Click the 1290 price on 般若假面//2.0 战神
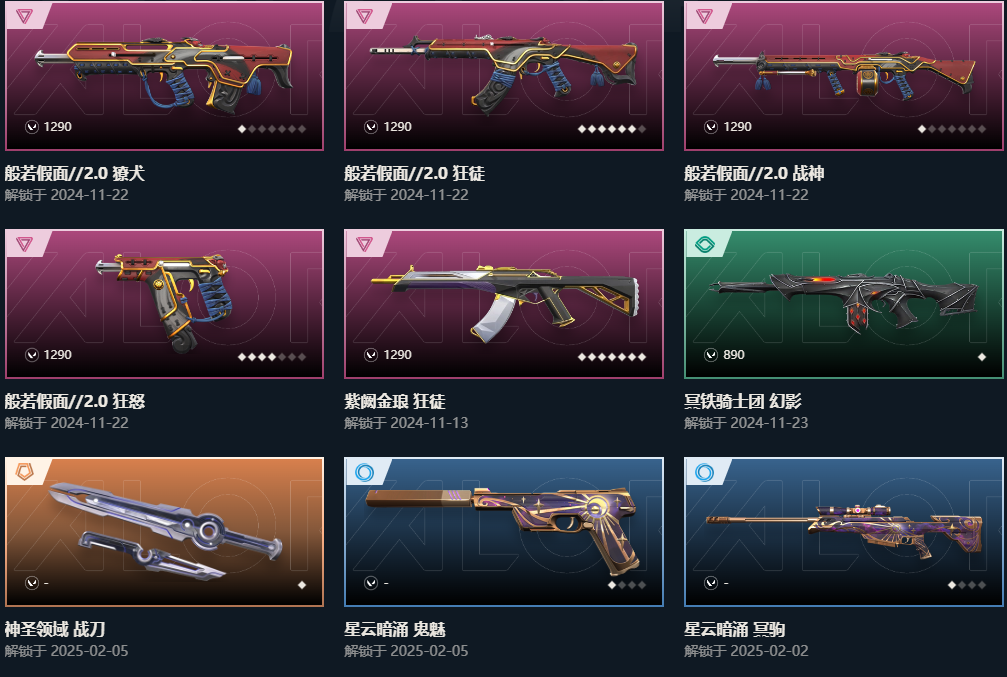 tap(737, 127)
